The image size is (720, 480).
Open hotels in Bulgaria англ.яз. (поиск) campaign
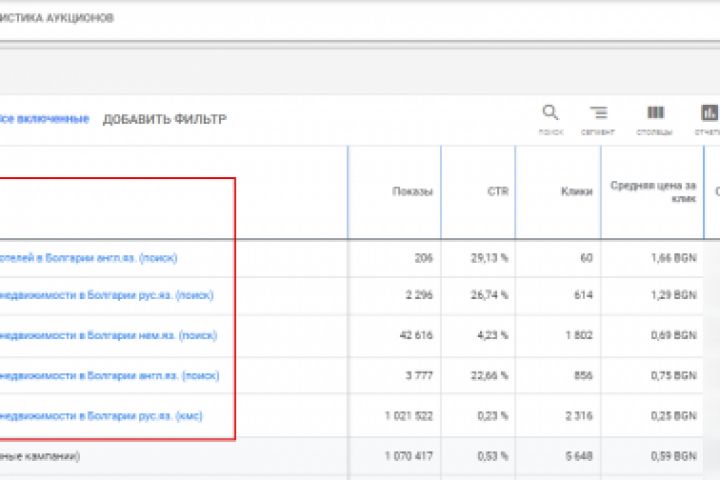tap(88, 258)
